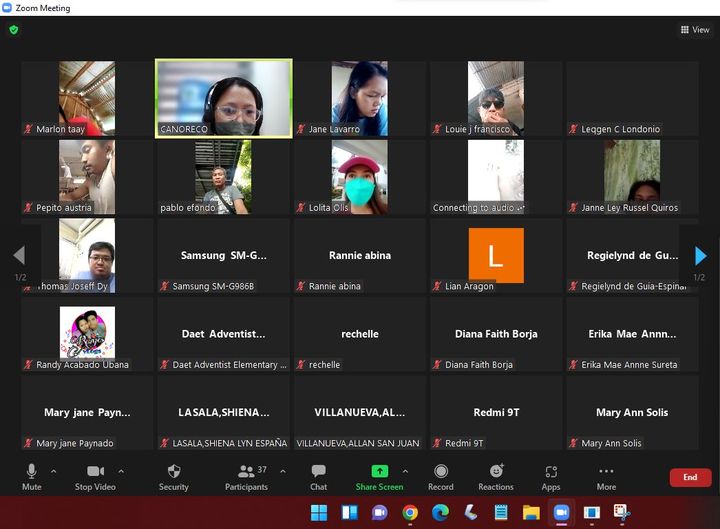720x529 pixels.
Task: Expand video options arrow beside Stop Video
Action: tap(121, 471)
